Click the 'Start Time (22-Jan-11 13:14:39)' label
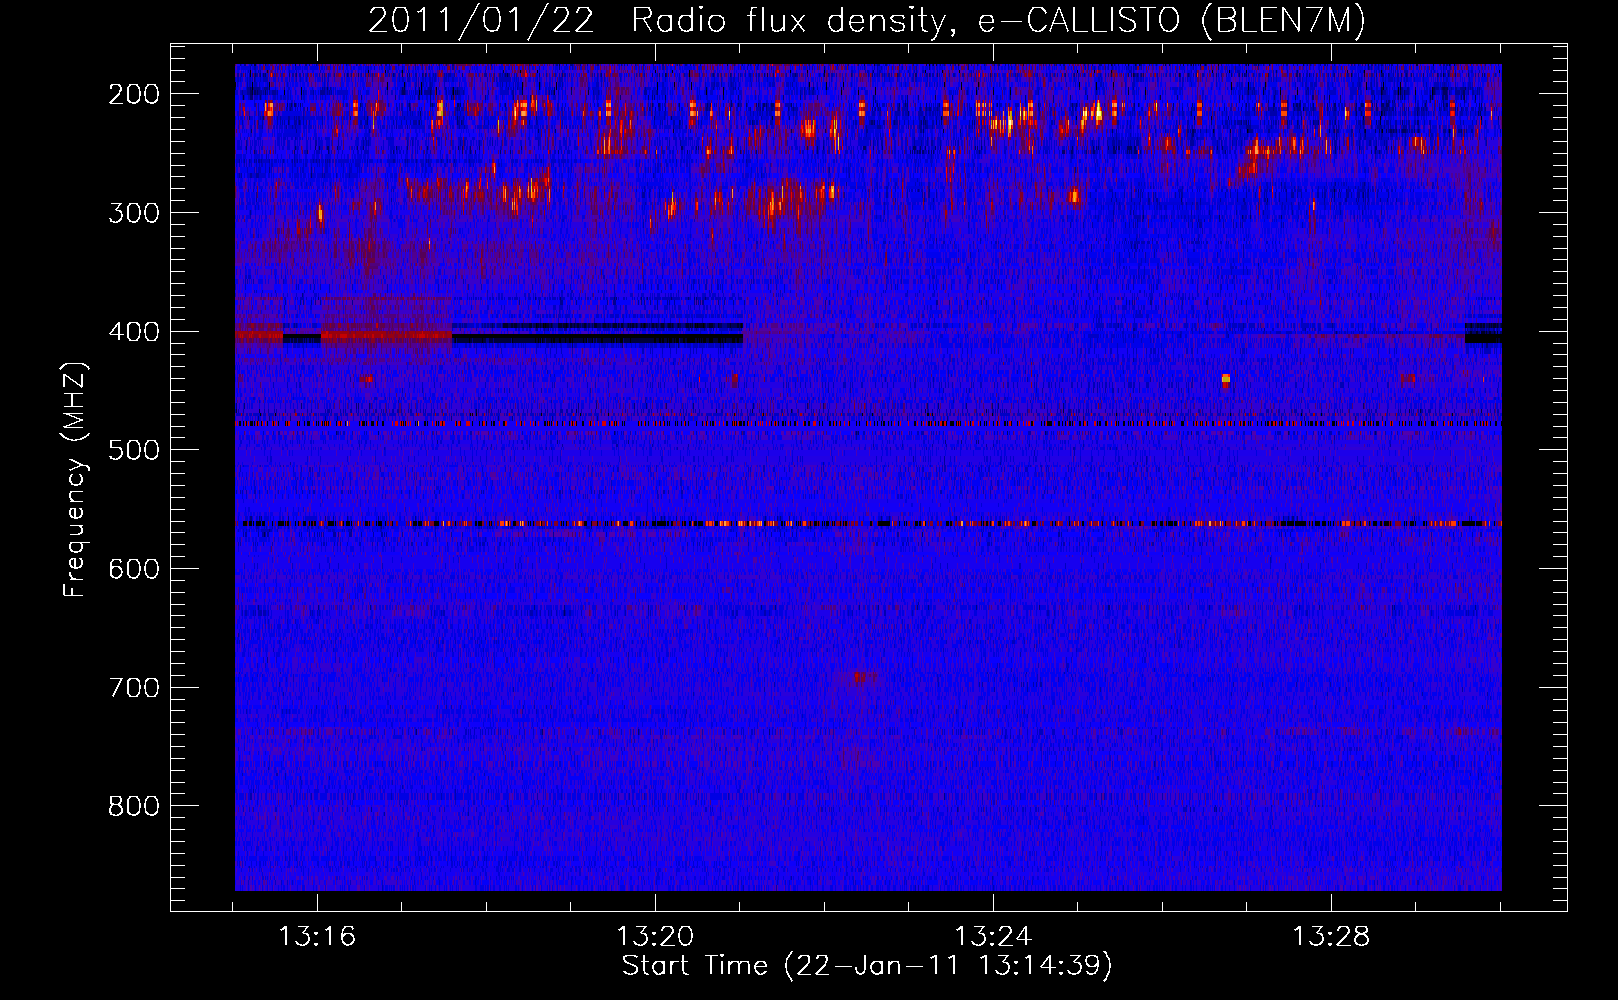The height and width of the screenshot is (1000, 1618). click(x=867, y=966)
